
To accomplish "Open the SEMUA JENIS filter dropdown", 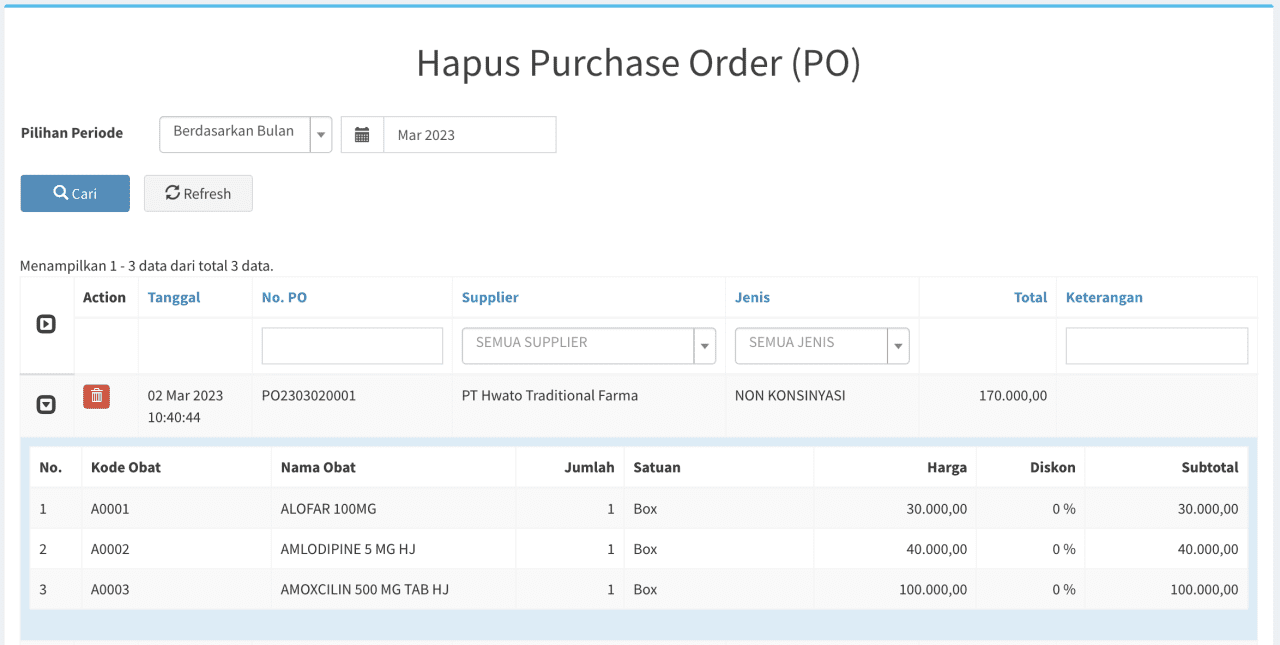I will (x=821, y=346).
